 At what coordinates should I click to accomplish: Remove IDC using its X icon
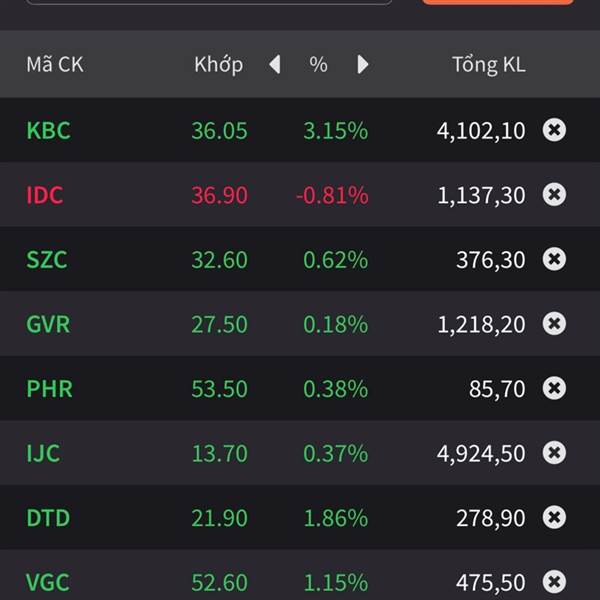(x=554, y=195)
